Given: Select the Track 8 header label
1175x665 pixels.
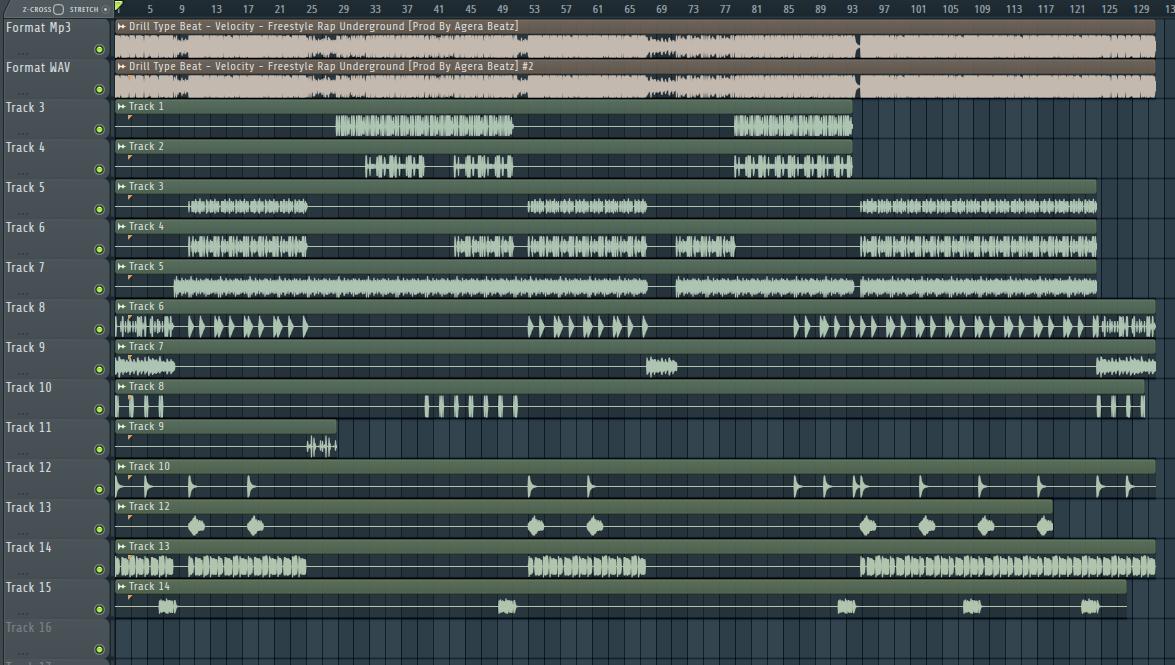Looking at the screenshot, I should click(25, 307).
